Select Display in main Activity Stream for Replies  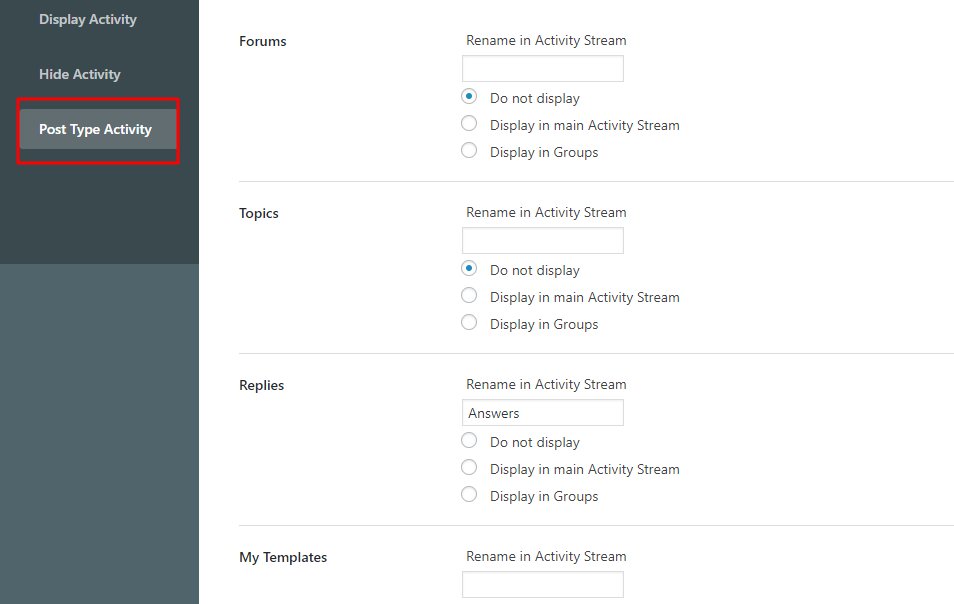(469, 468)
